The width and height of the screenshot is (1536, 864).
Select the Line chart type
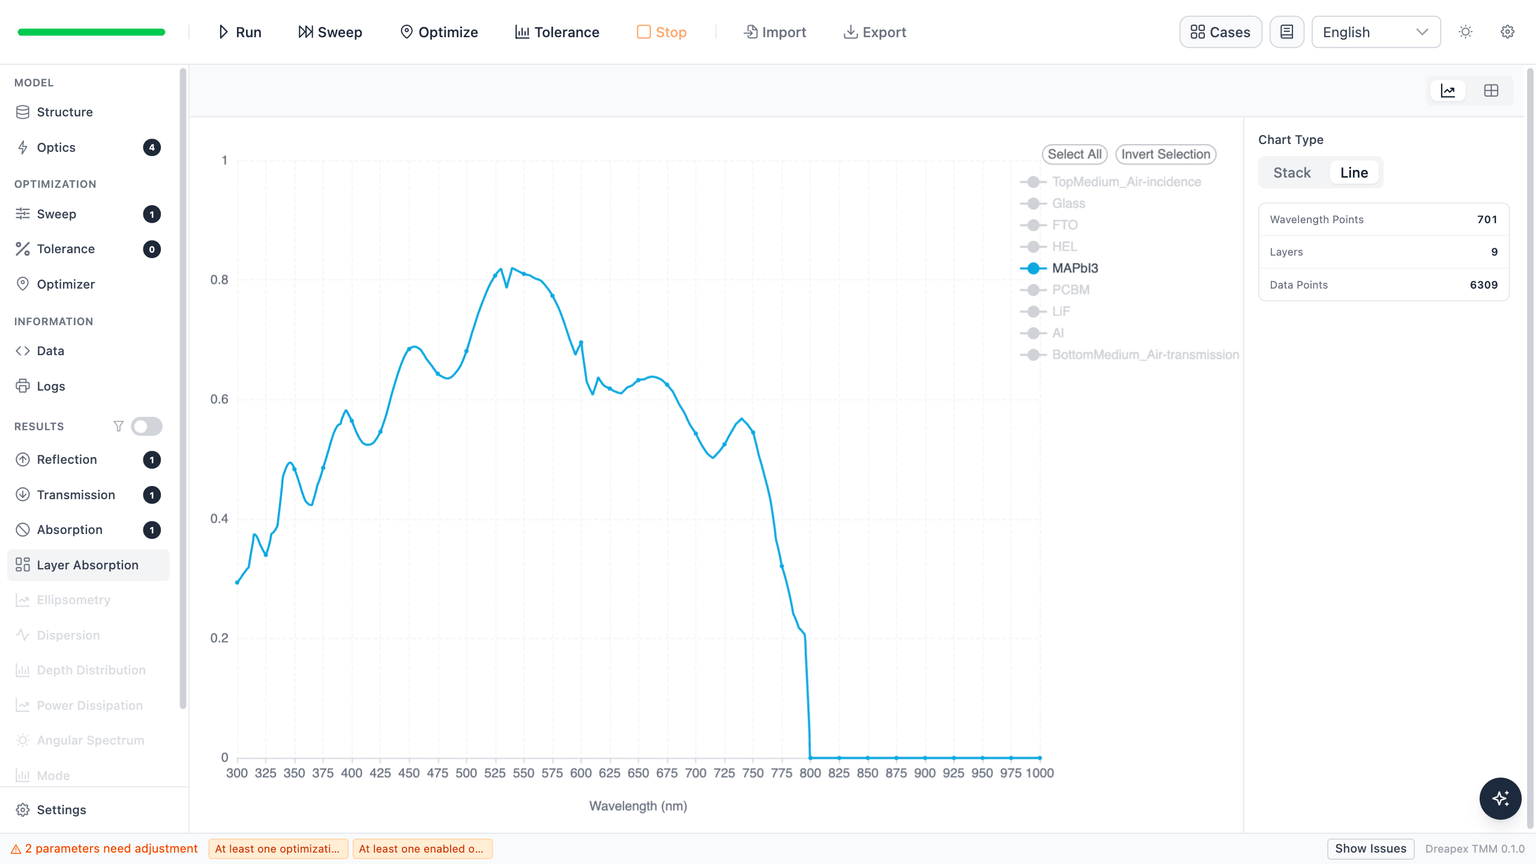click(x=1354, y=173)
